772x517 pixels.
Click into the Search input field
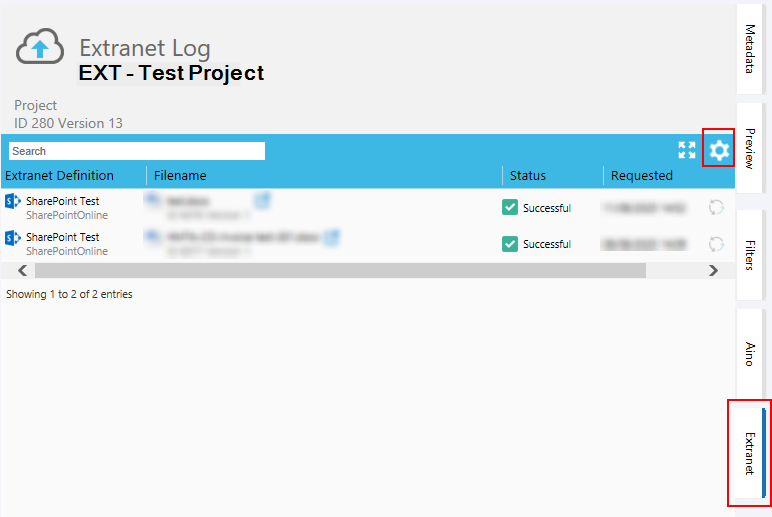click(137, 151)
